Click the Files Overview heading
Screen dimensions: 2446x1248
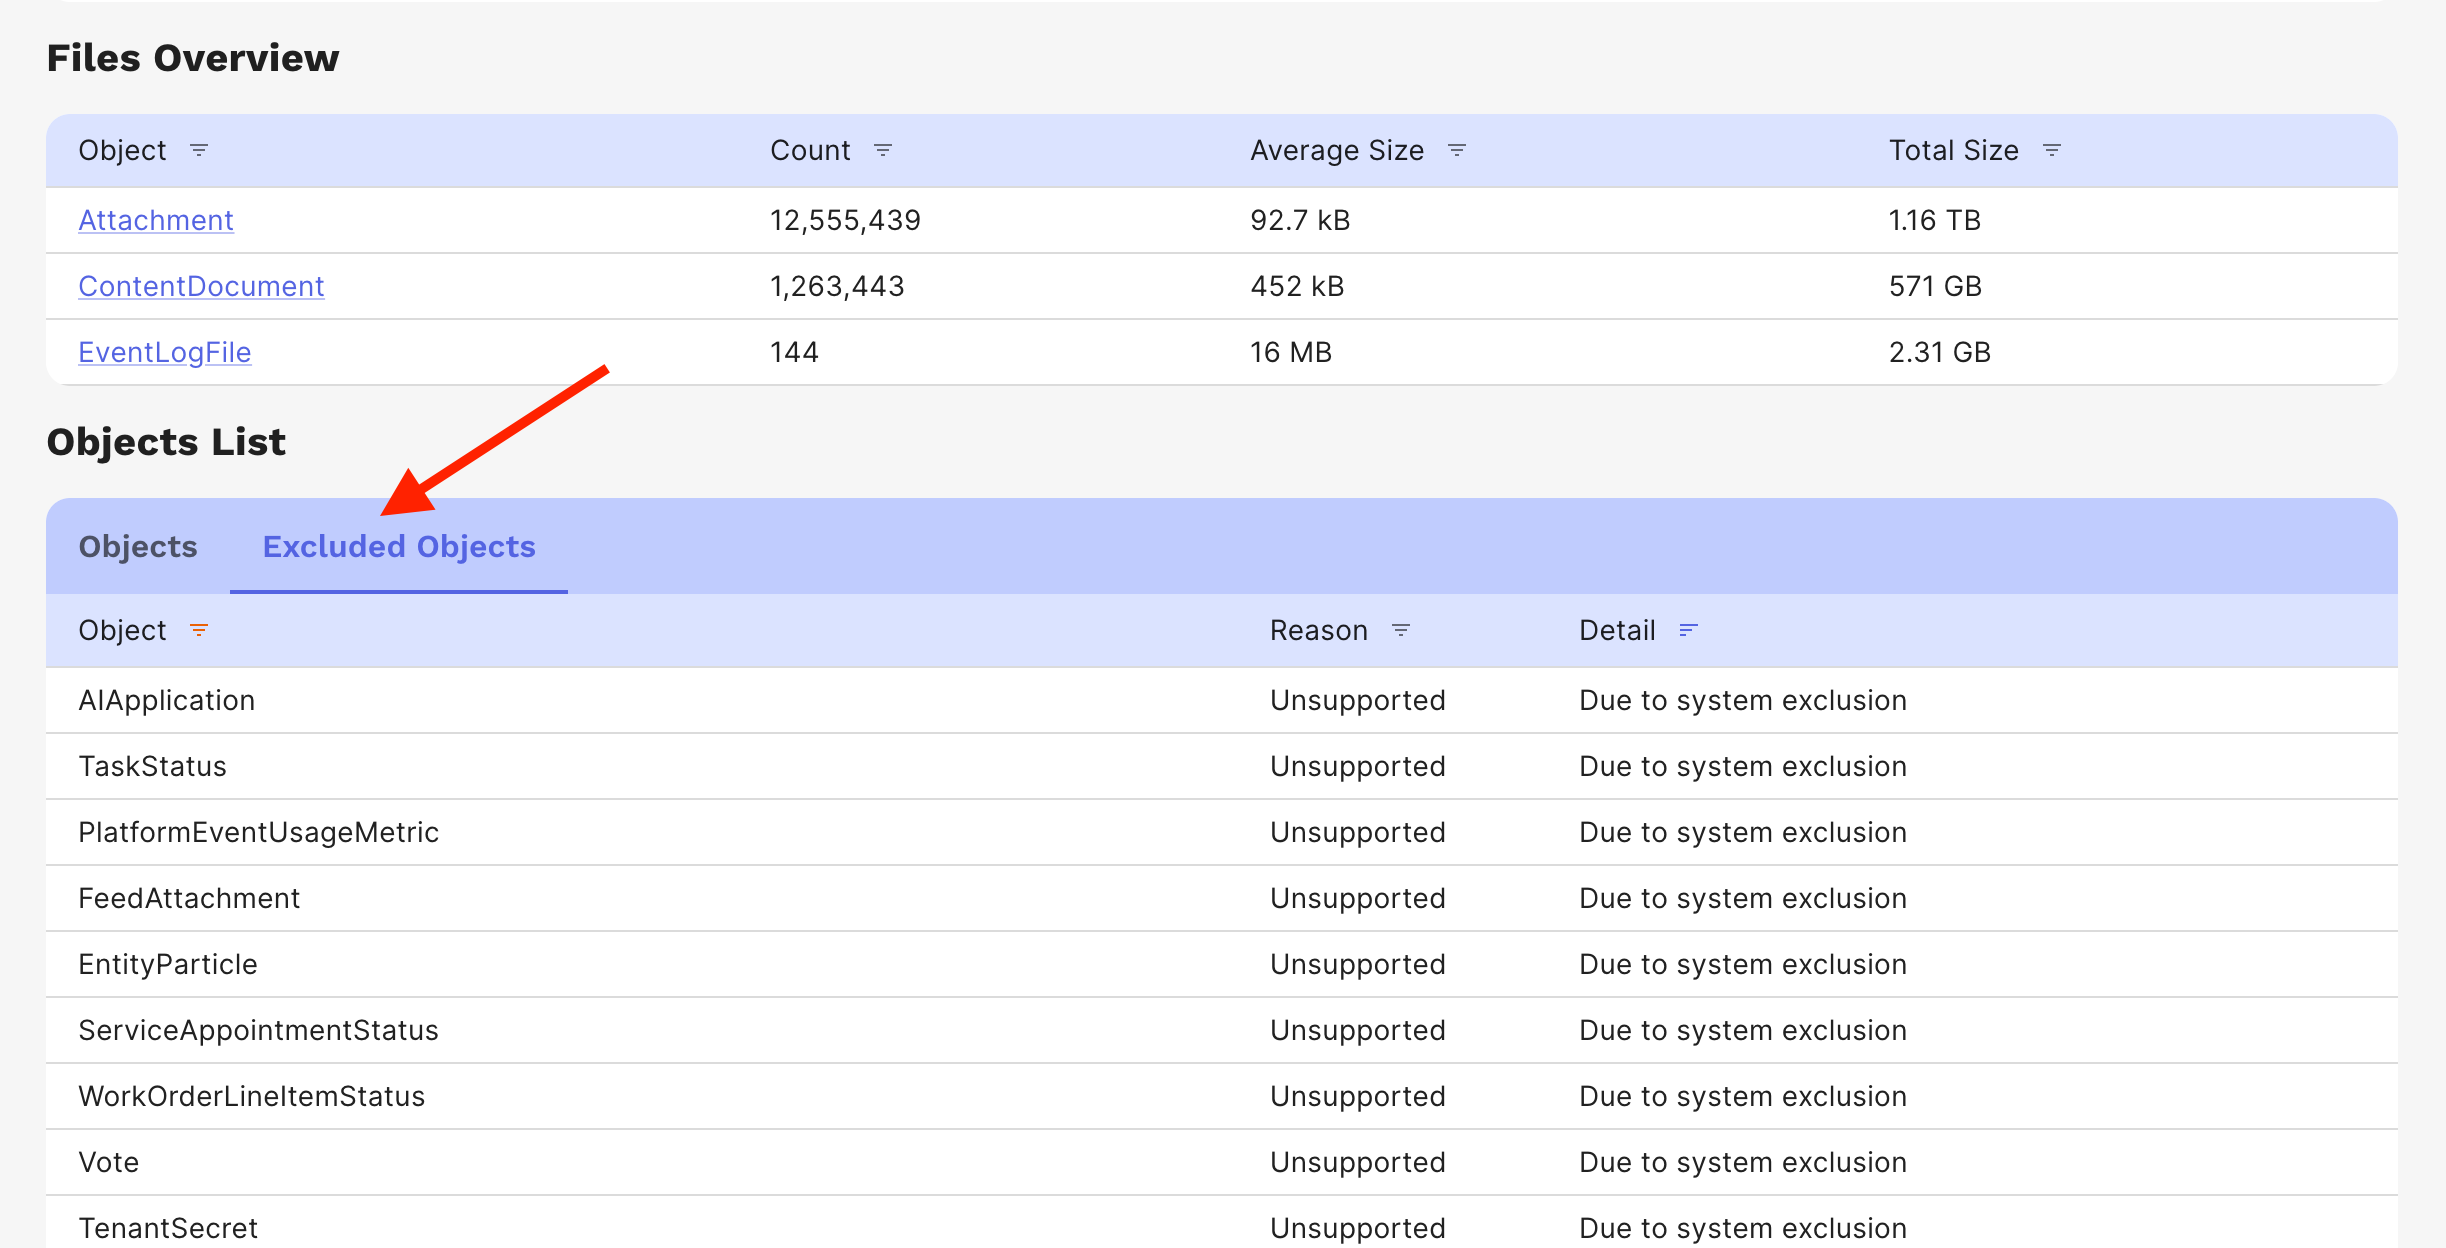coord(193,58)
